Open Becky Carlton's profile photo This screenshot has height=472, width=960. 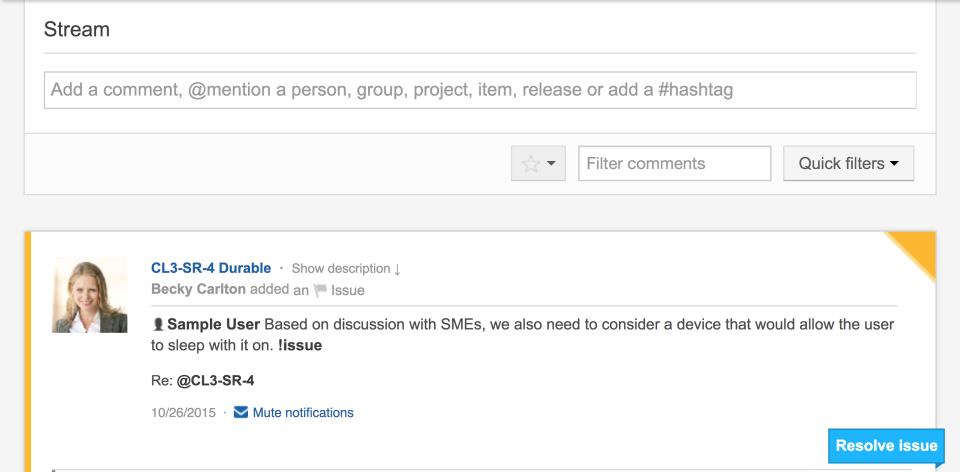(x=90, y=295)
